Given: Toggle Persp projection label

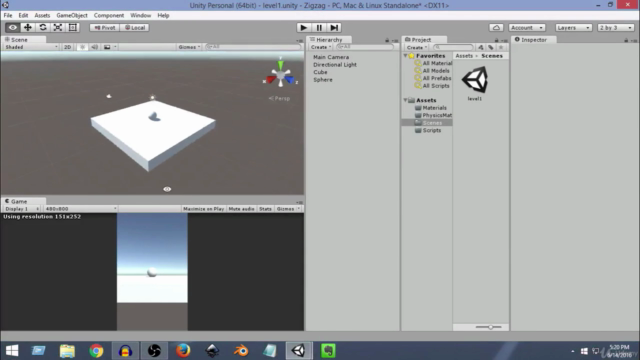Looking at the screenshot, I should (280, 98).
